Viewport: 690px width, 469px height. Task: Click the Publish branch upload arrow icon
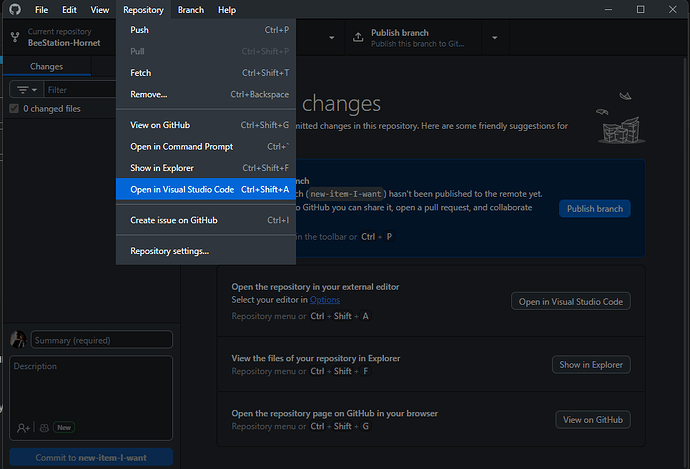pyautogui.click(x=358, y=37)
